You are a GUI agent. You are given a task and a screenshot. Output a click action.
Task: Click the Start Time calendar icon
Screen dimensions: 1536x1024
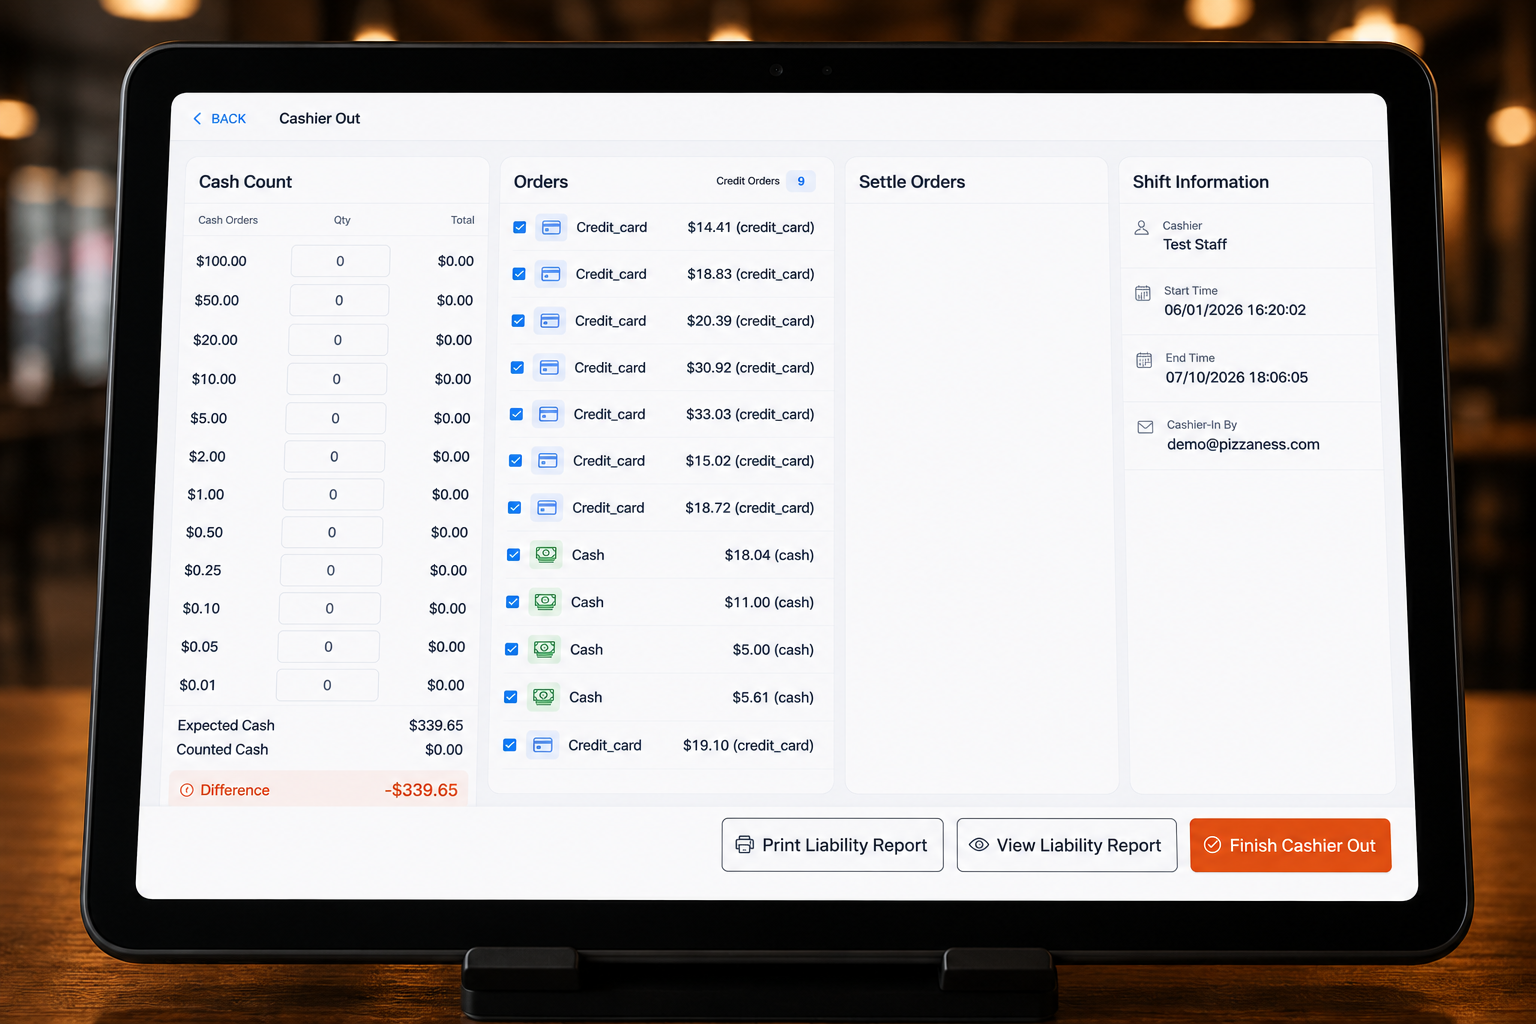coord(1143,293)
